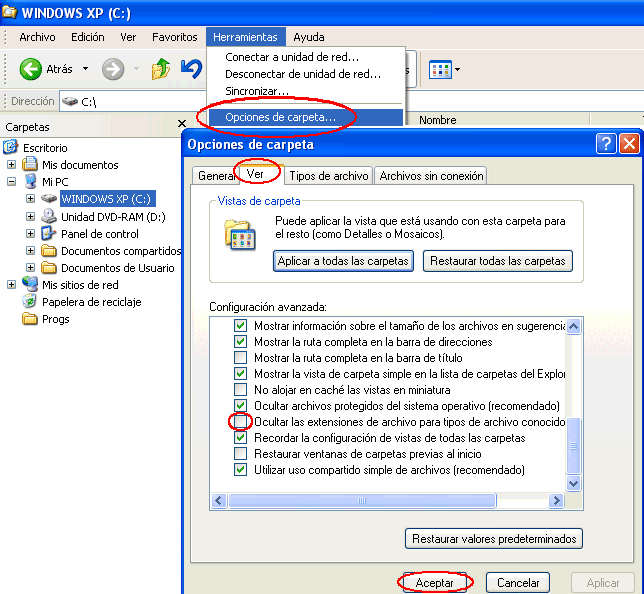Select Unidad DVD-RAM (D:) drive icon
This screenshot has width=644, height=594.
pos(49,217)
